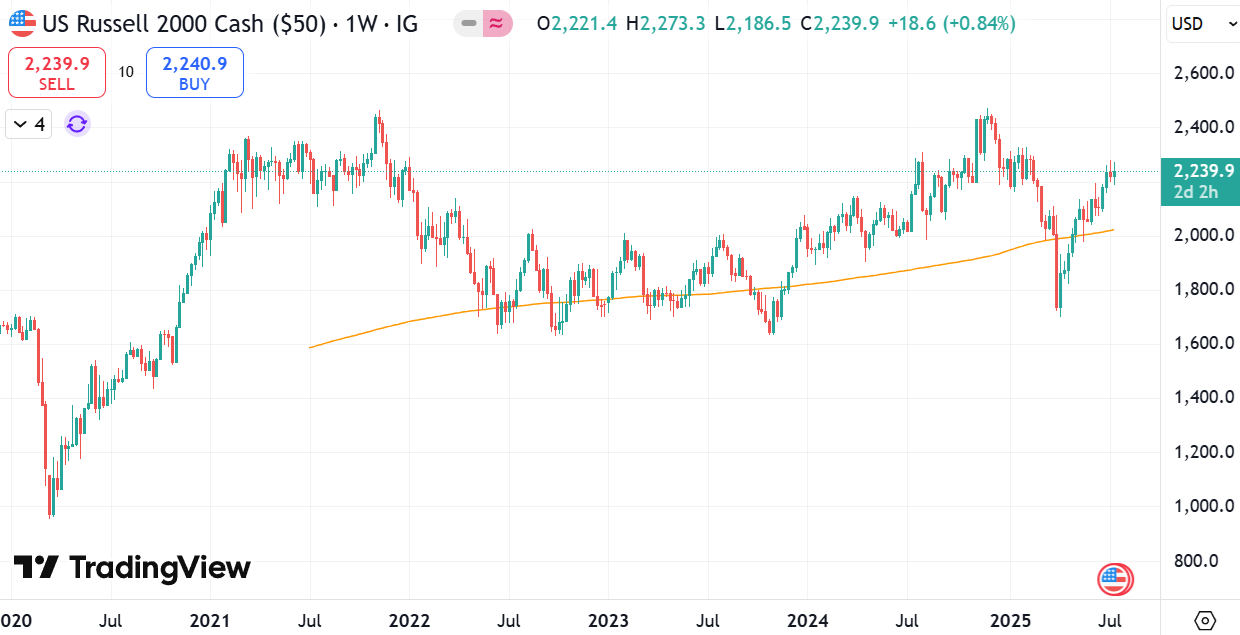Click the 2023 label on time axis
This screenshot has width=1240, height=635.
coord(609,621)
